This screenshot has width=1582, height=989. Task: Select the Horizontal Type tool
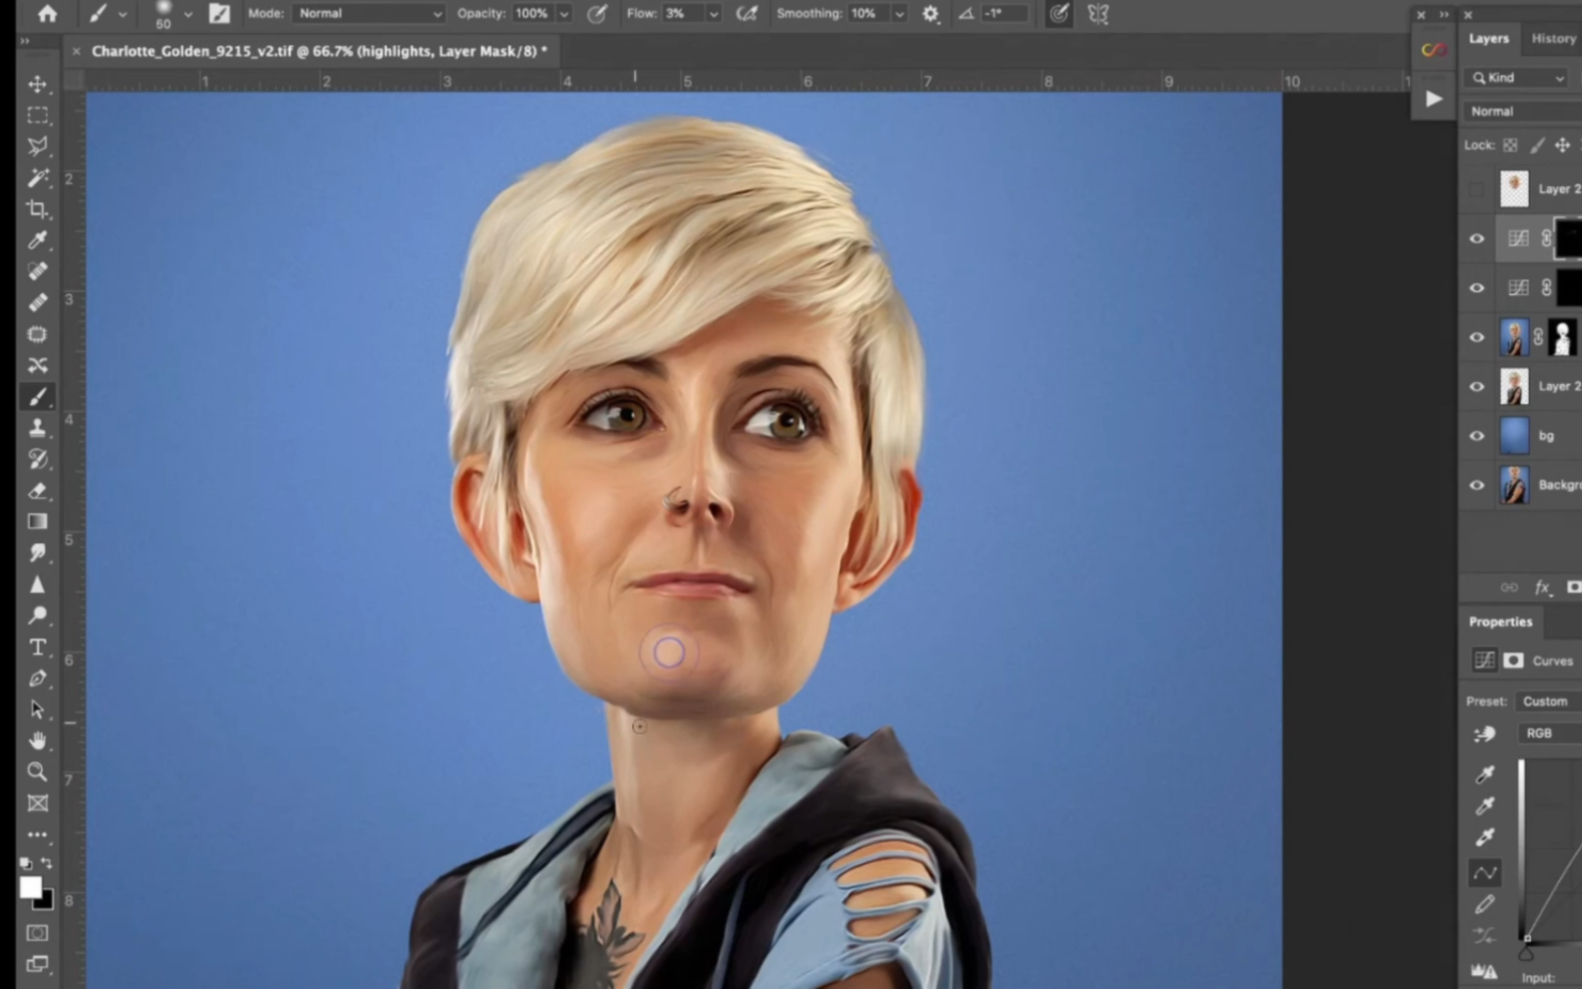(38, 648)
